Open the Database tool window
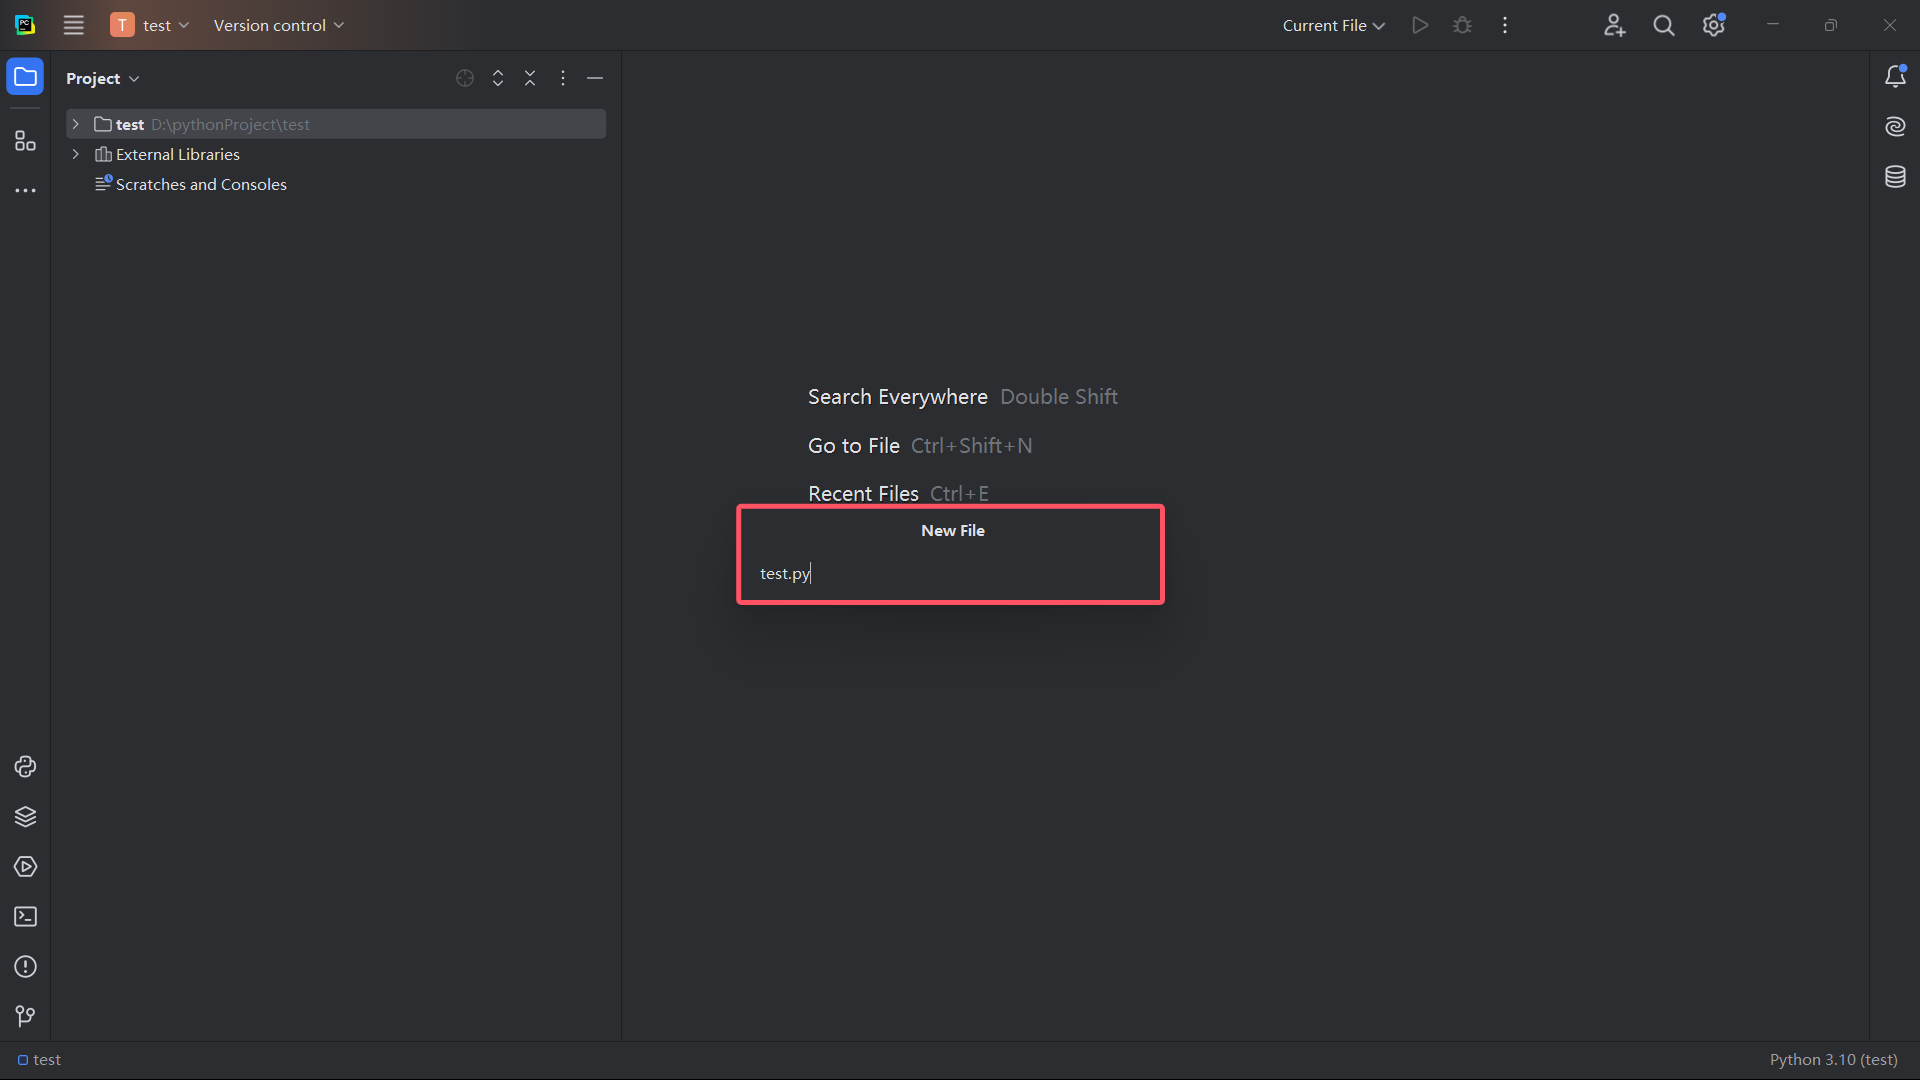 pos(1895,177)
